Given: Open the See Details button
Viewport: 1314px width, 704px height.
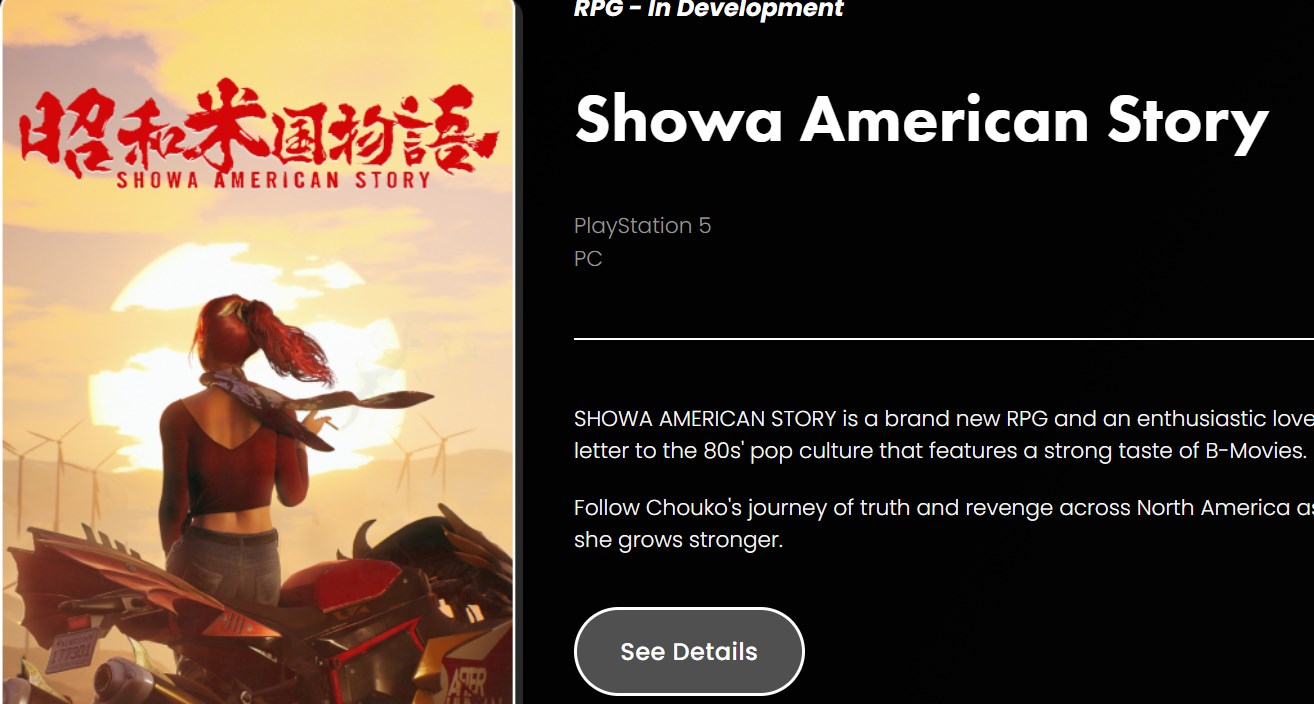Looking at the screenshot, I should click(689, 651).
